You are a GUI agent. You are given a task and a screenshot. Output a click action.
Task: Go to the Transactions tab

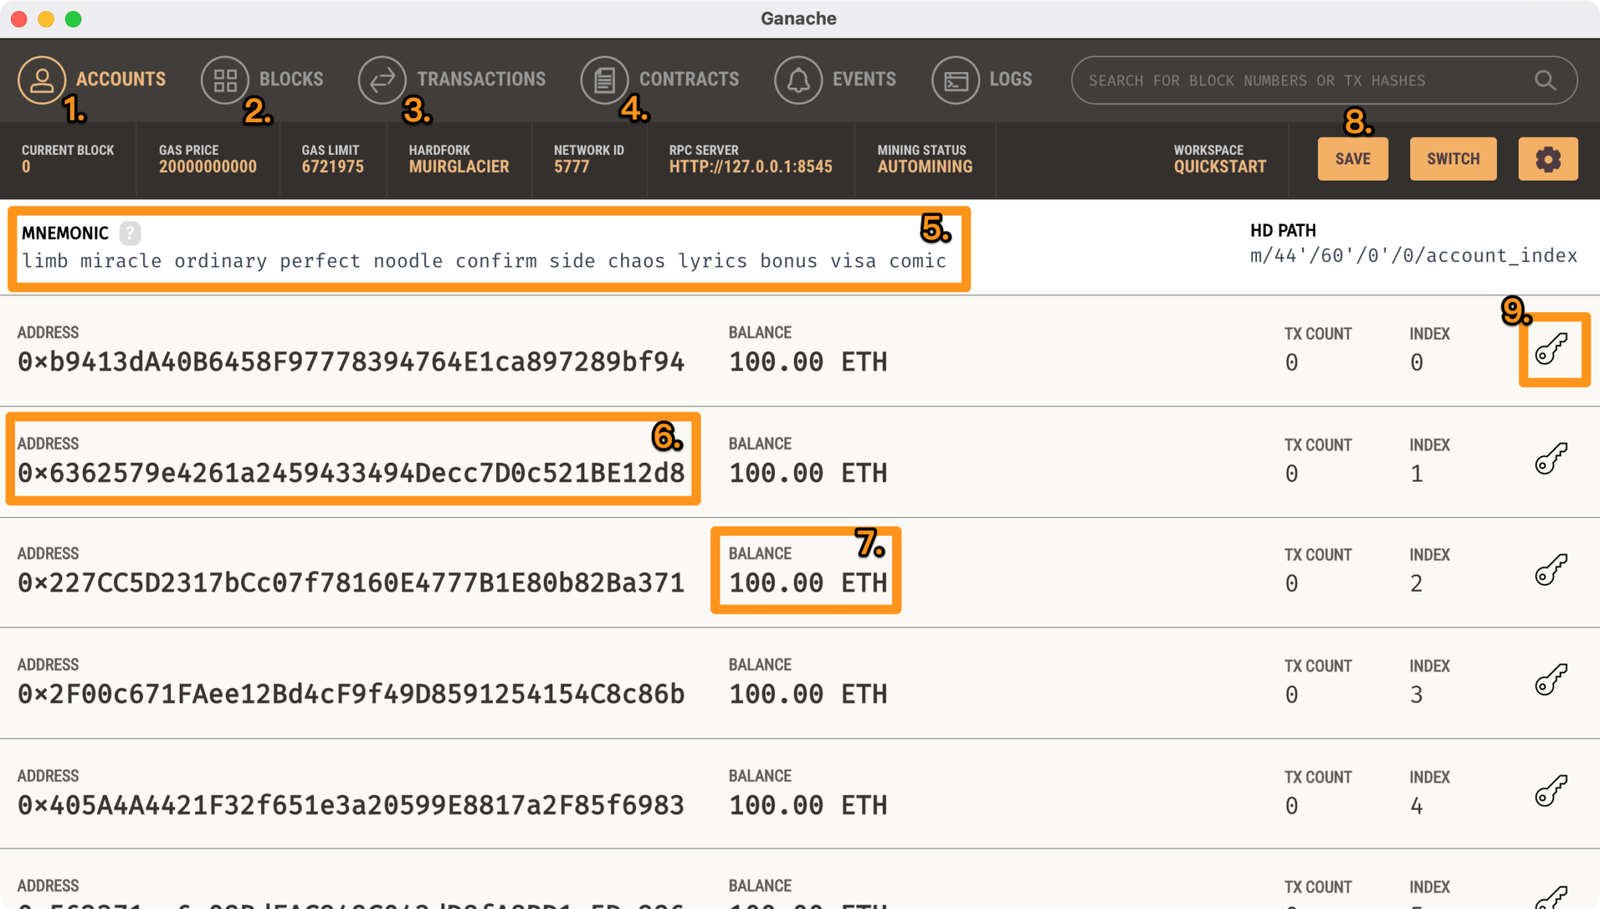click(452, 79)
